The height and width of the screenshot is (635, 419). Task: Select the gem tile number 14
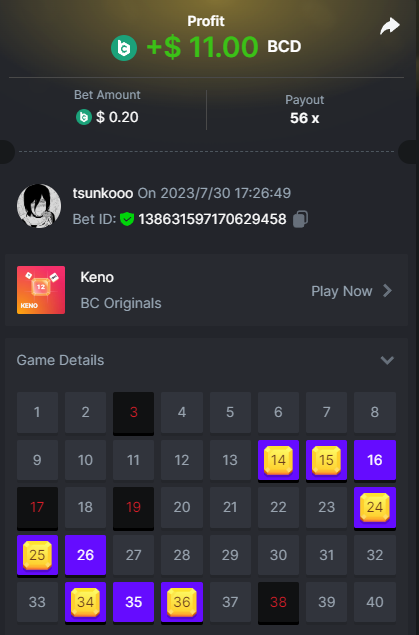click(x=278, y=460)
